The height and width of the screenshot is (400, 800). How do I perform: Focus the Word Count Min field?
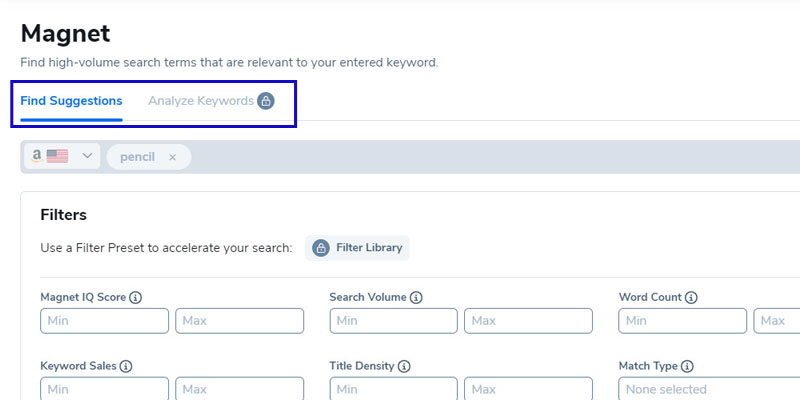683,321
